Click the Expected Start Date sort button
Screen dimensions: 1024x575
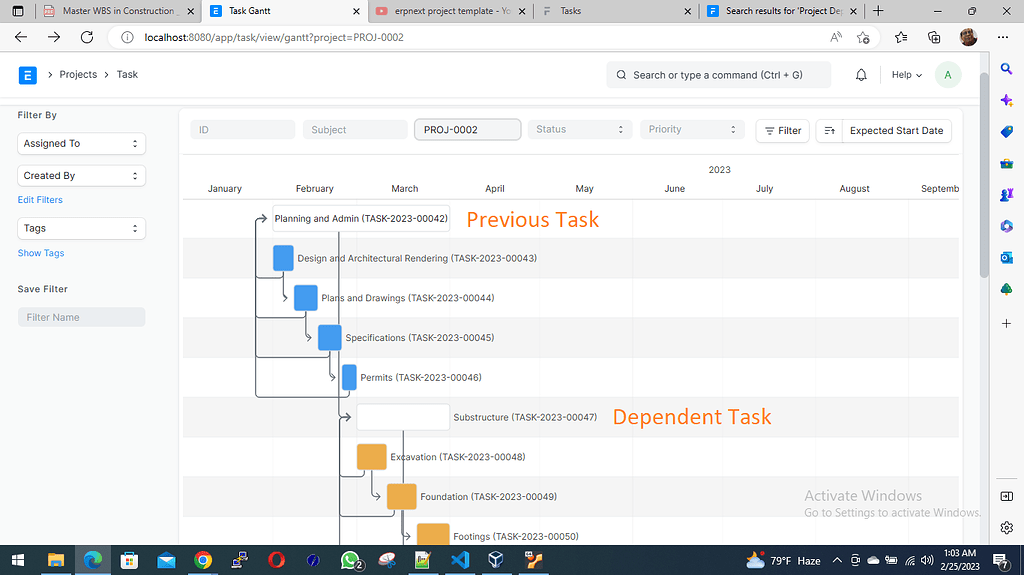pyautogui.click(x=896, y=131)
